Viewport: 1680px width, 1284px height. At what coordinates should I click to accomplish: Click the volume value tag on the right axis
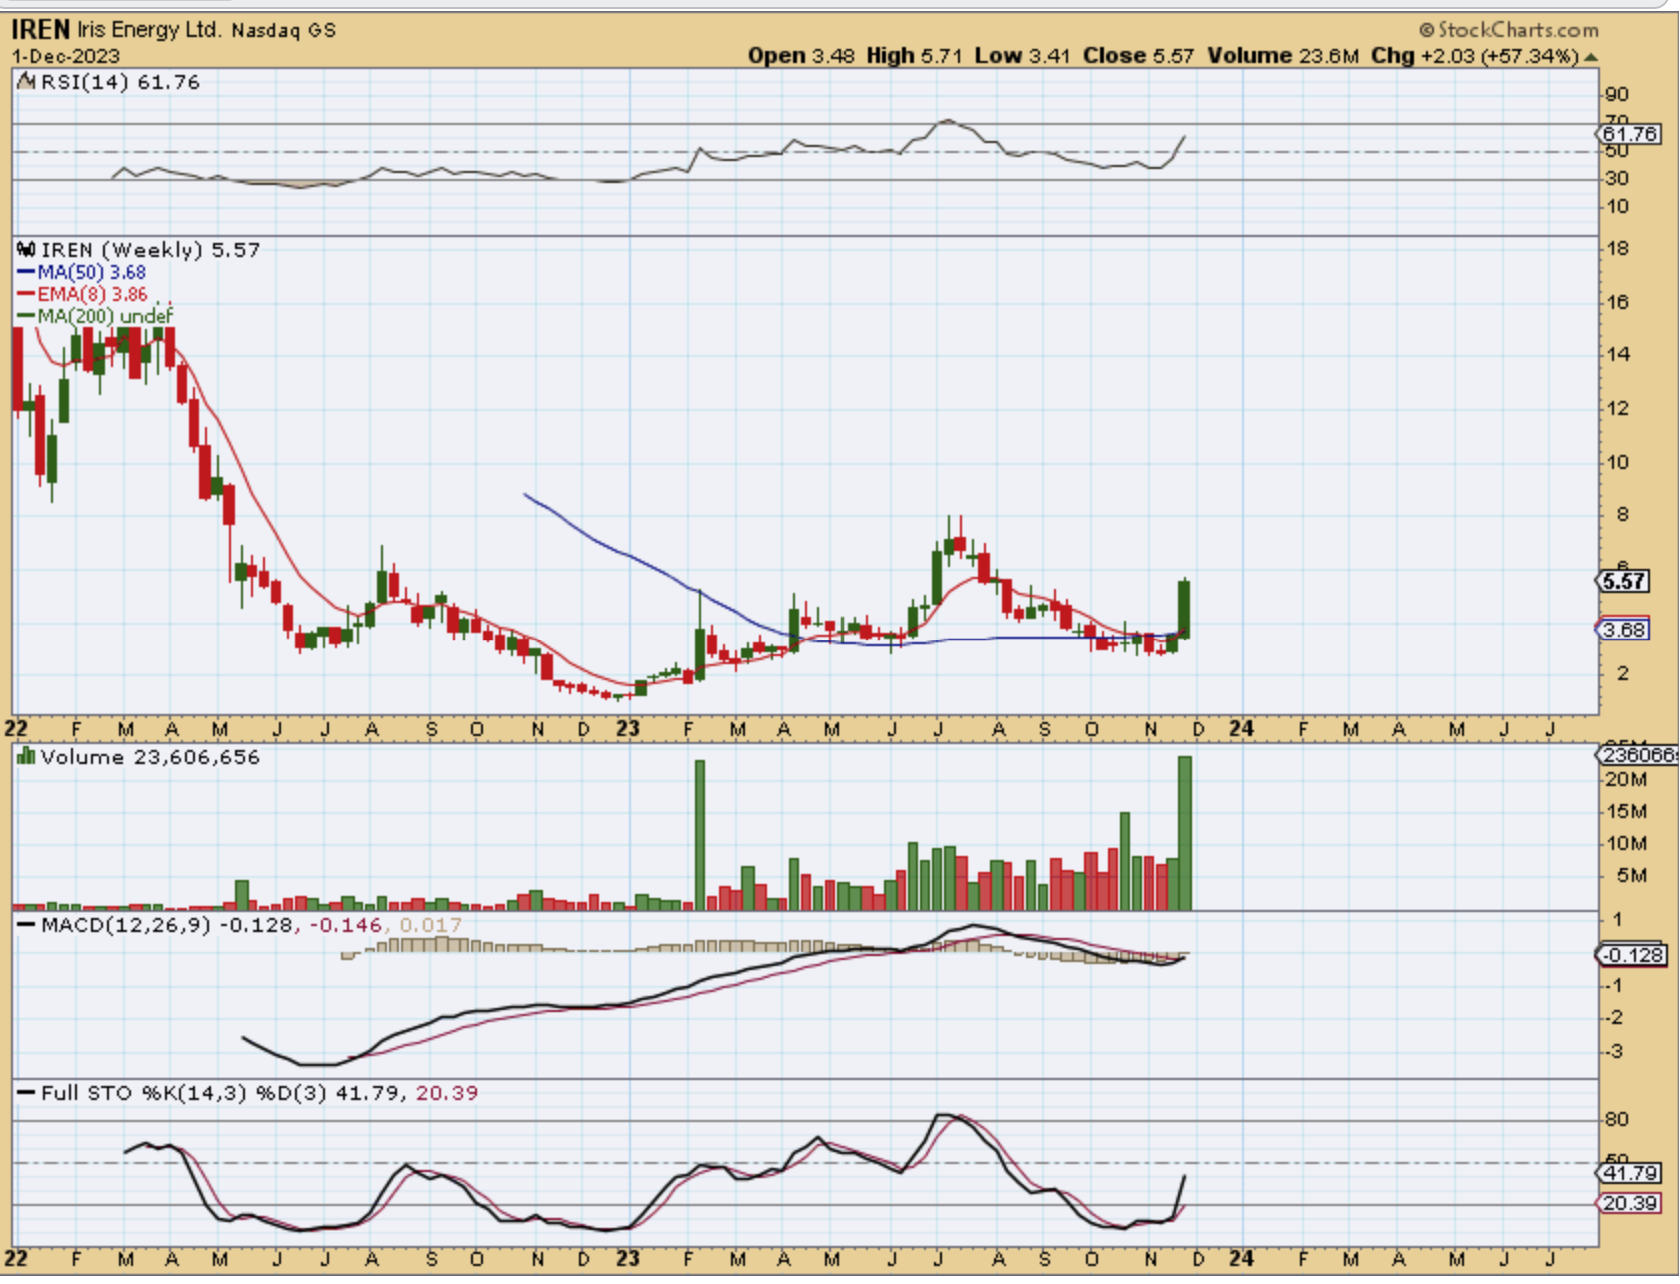pos(1637,755)
